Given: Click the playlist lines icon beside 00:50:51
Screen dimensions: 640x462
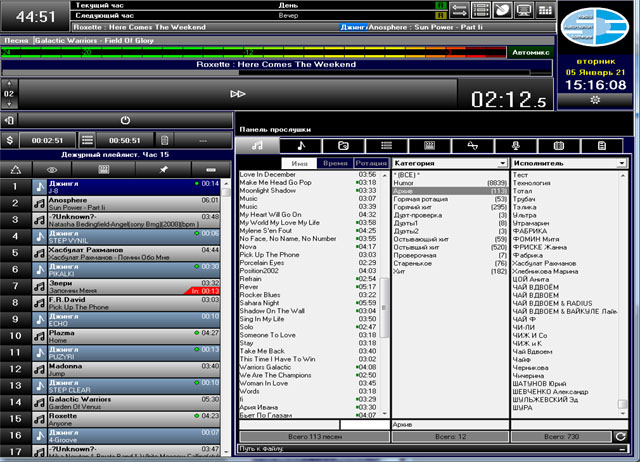Looking at the screenshot, I should (x=87, y=140).
